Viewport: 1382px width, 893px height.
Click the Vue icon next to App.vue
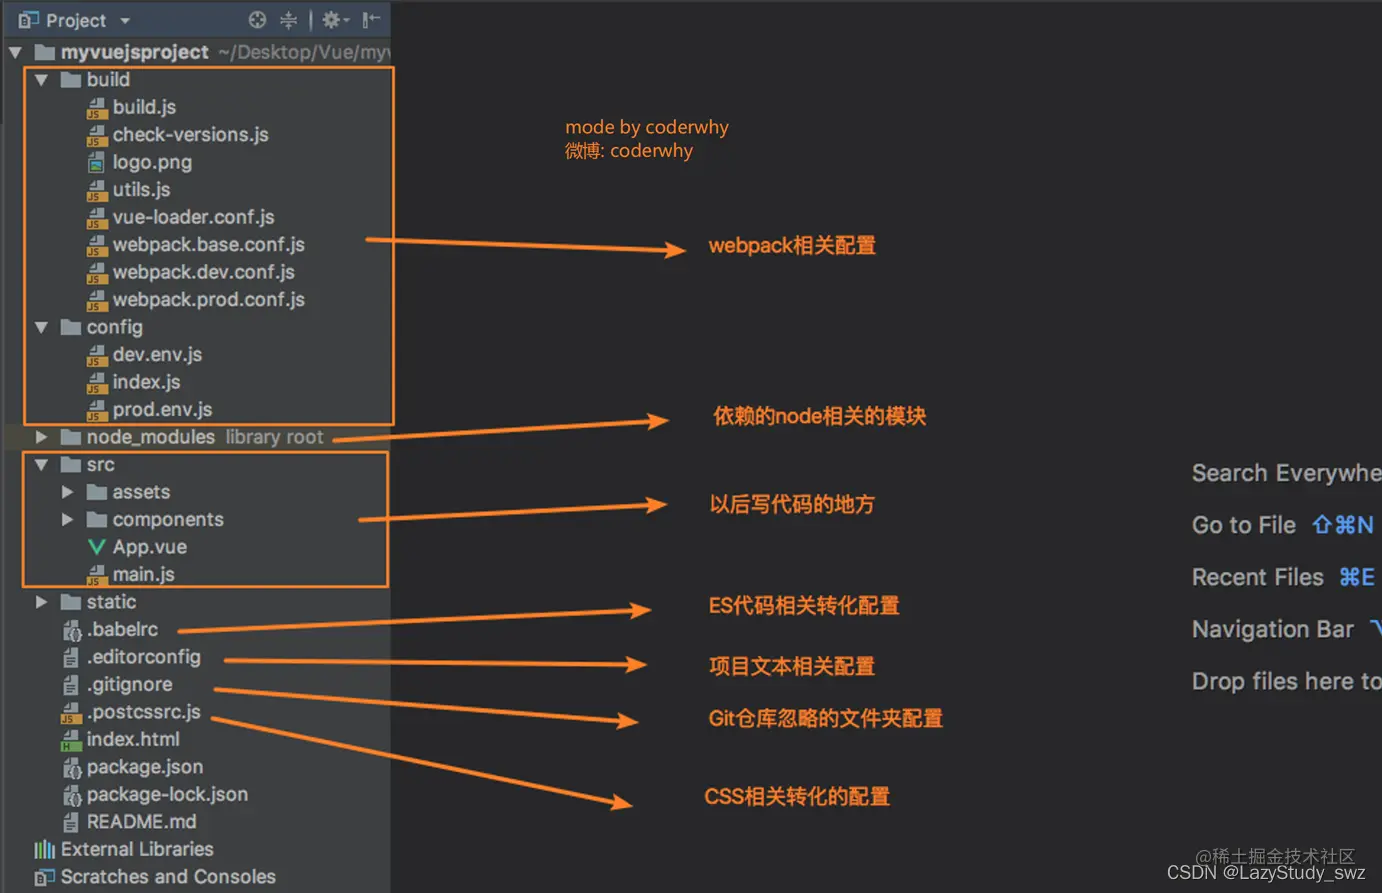95,547
